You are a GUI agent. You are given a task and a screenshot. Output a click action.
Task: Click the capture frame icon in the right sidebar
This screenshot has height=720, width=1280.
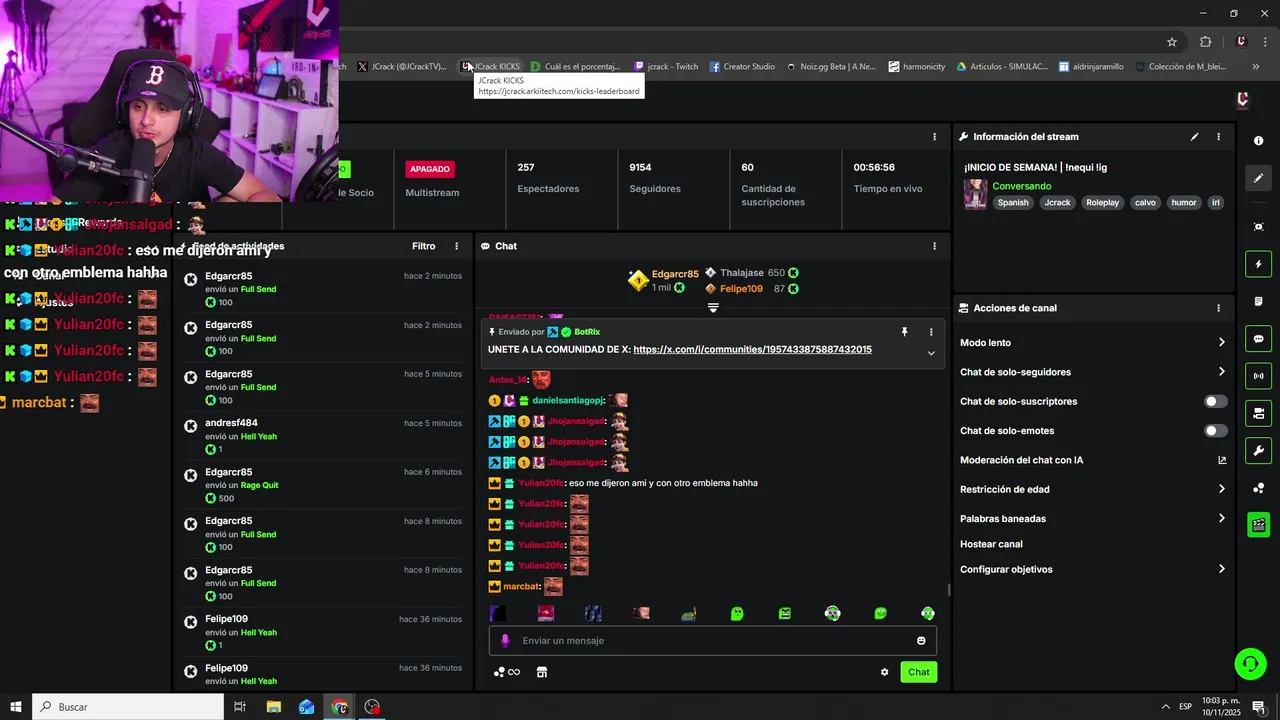(1258, 227)
